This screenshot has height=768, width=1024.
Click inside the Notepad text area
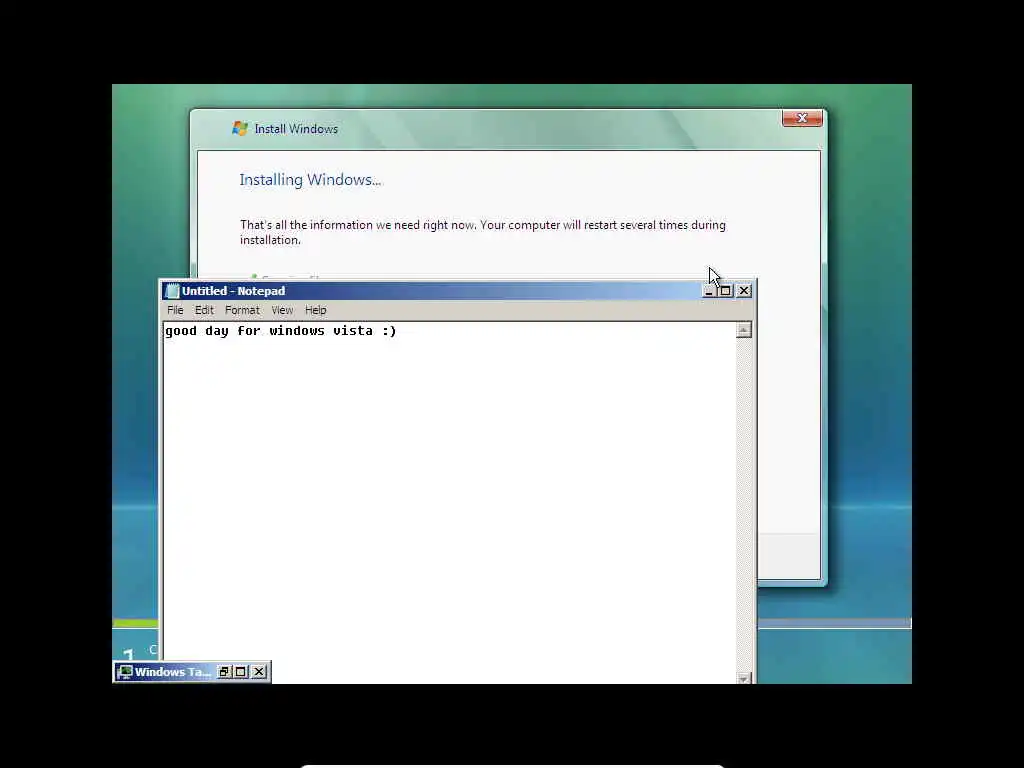[x=449, y=503]
